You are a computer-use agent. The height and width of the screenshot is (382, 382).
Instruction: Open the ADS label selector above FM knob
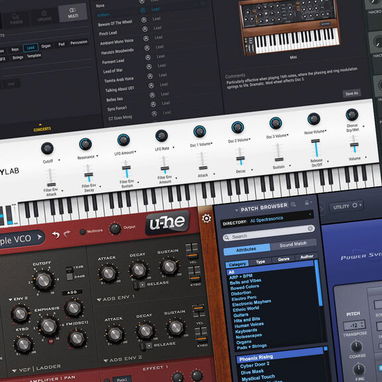coord(71,292)
